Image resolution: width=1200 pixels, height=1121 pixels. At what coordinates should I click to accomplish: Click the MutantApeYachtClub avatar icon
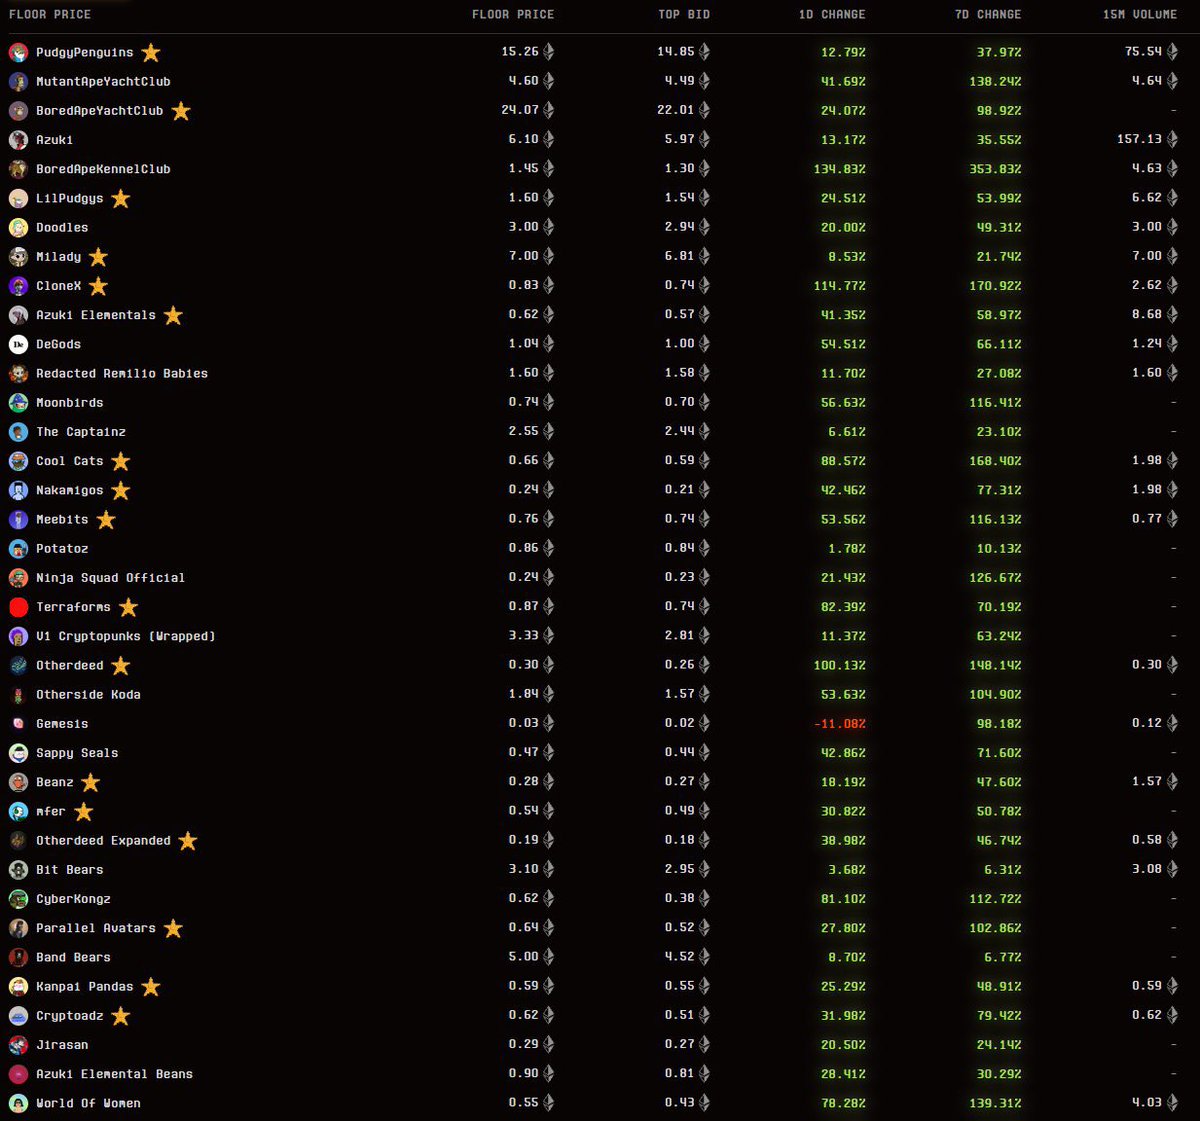tap(18, 81)
